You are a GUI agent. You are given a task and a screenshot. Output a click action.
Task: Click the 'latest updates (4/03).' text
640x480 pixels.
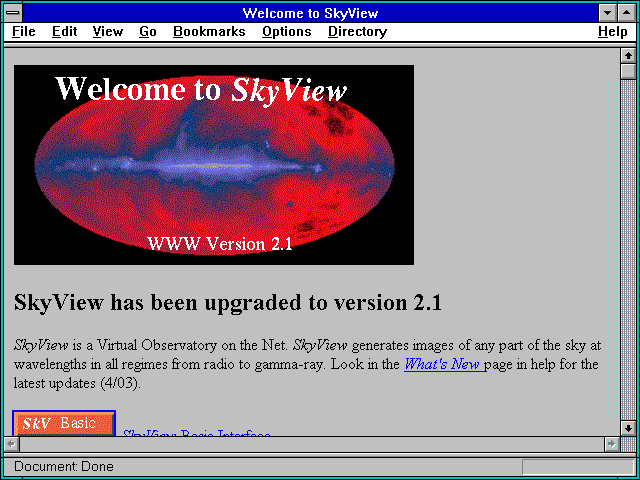tap(77, 383)
